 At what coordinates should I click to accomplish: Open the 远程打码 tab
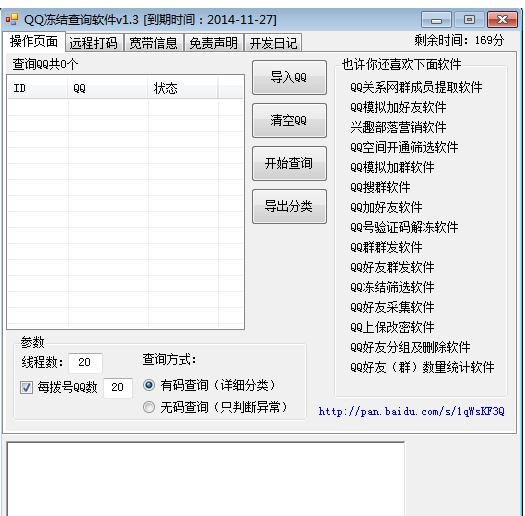94,43
